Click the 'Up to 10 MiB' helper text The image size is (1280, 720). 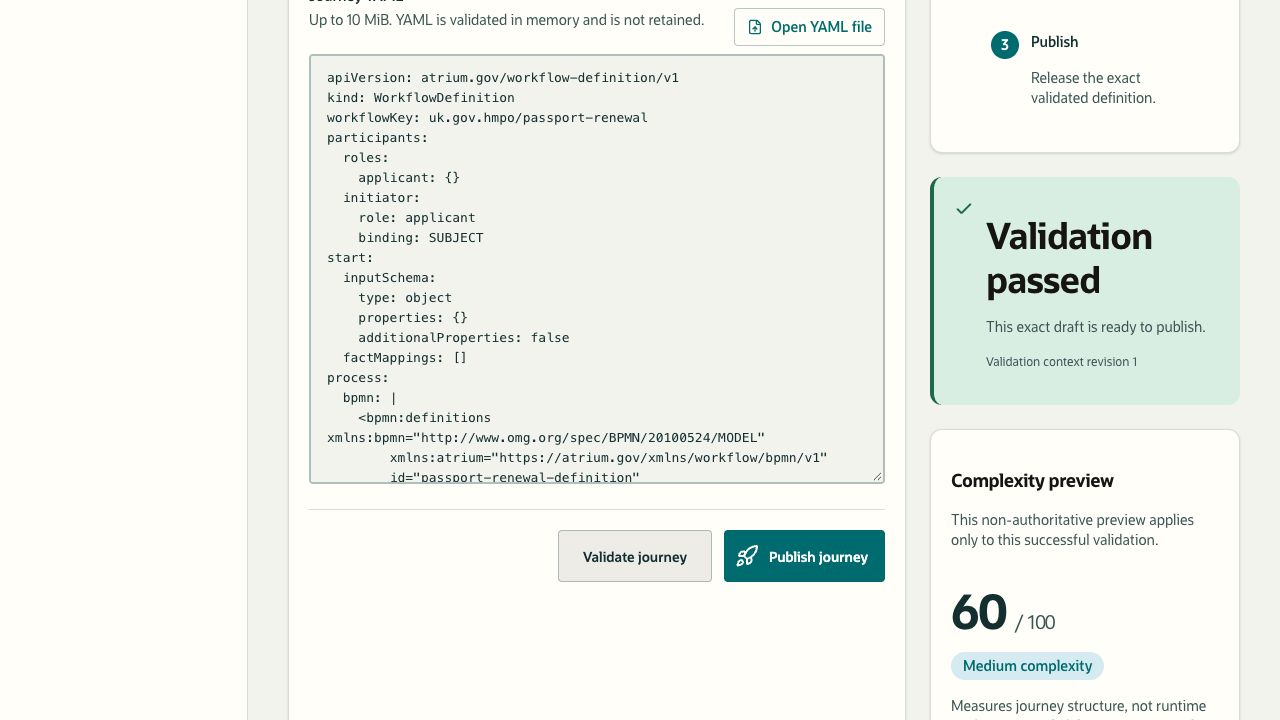[x=506, y=20]
